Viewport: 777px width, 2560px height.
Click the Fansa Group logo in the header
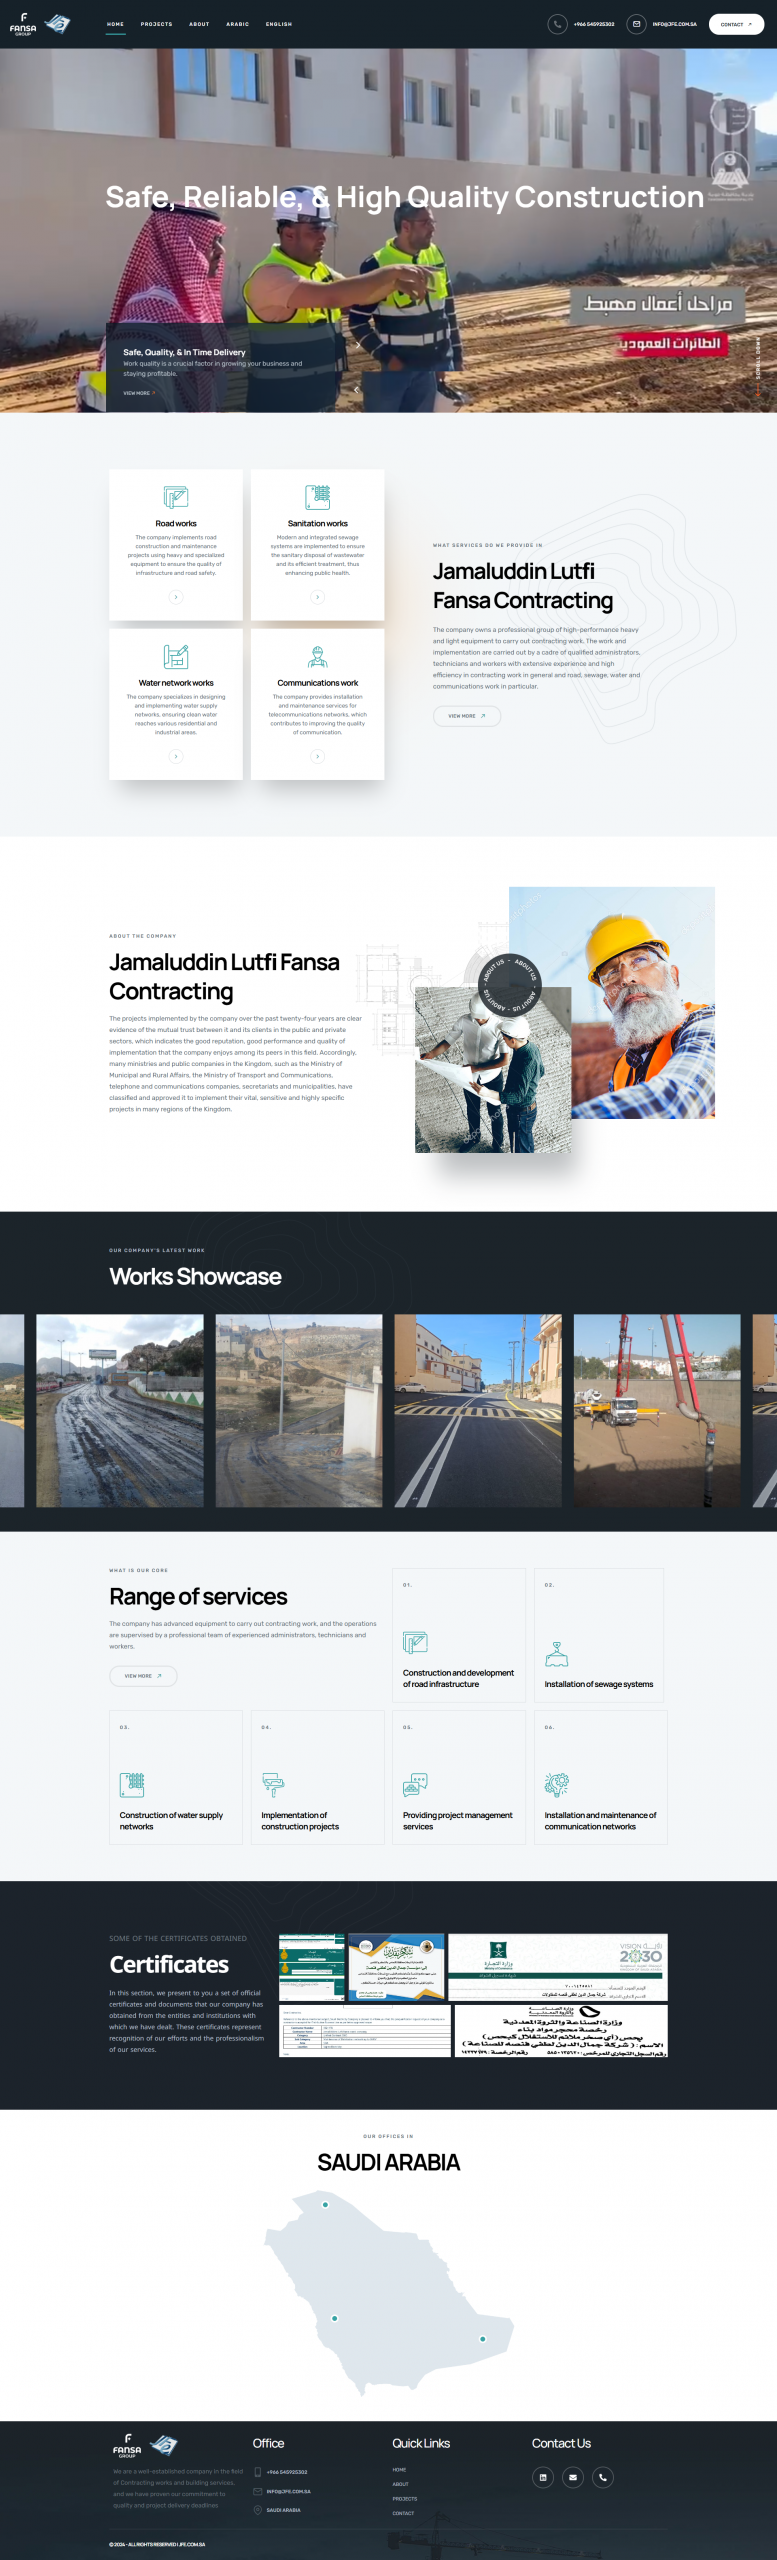coord(40,24)
